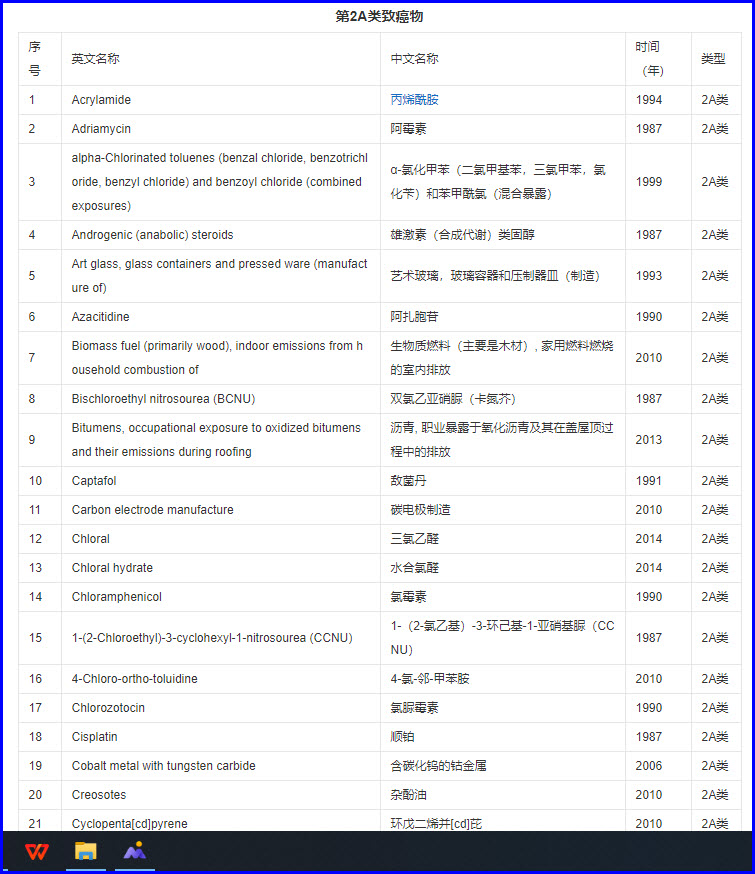Select the Acrylamide cell
The image size is (755, 874).
pos(101,100)
